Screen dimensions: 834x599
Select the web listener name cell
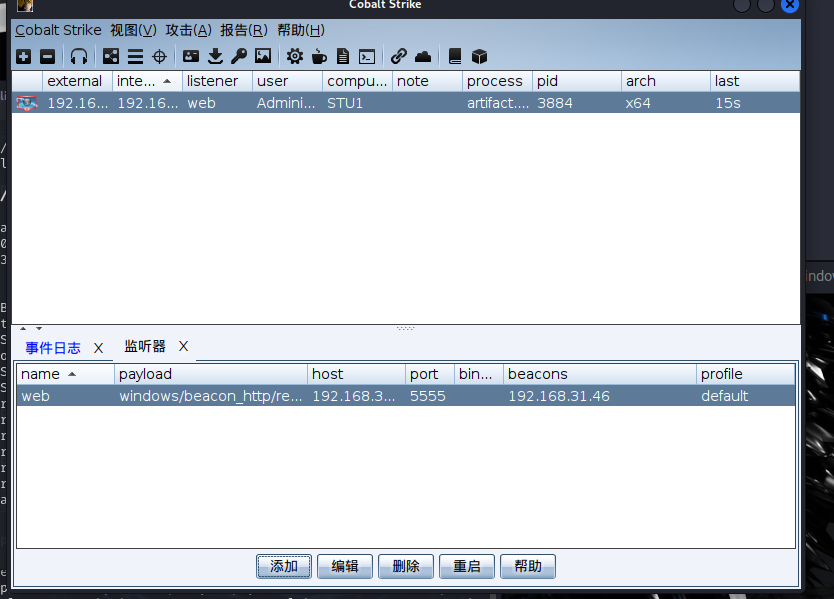click(x=65, y=396)
